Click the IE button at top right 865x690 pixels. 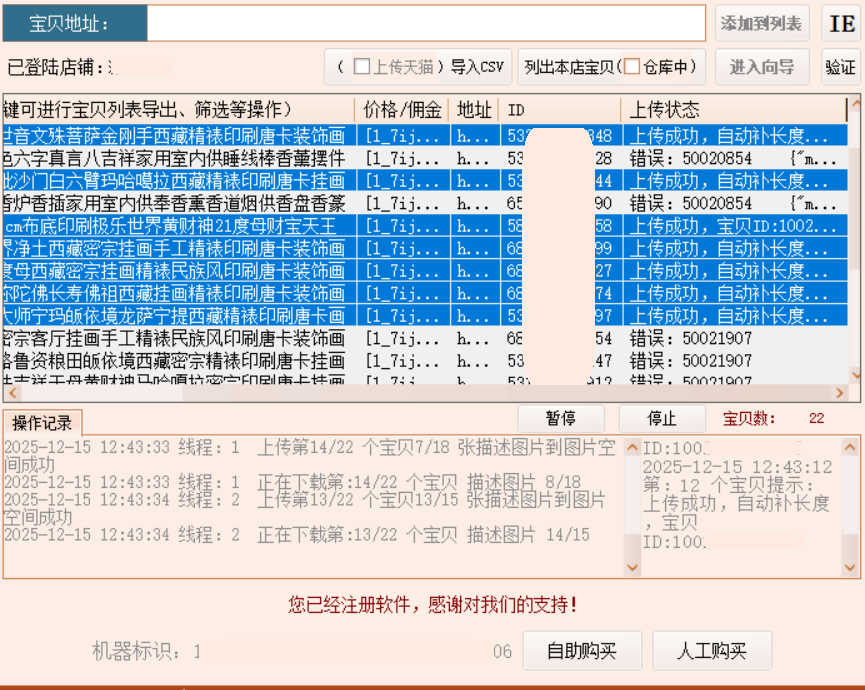point(840,24)
